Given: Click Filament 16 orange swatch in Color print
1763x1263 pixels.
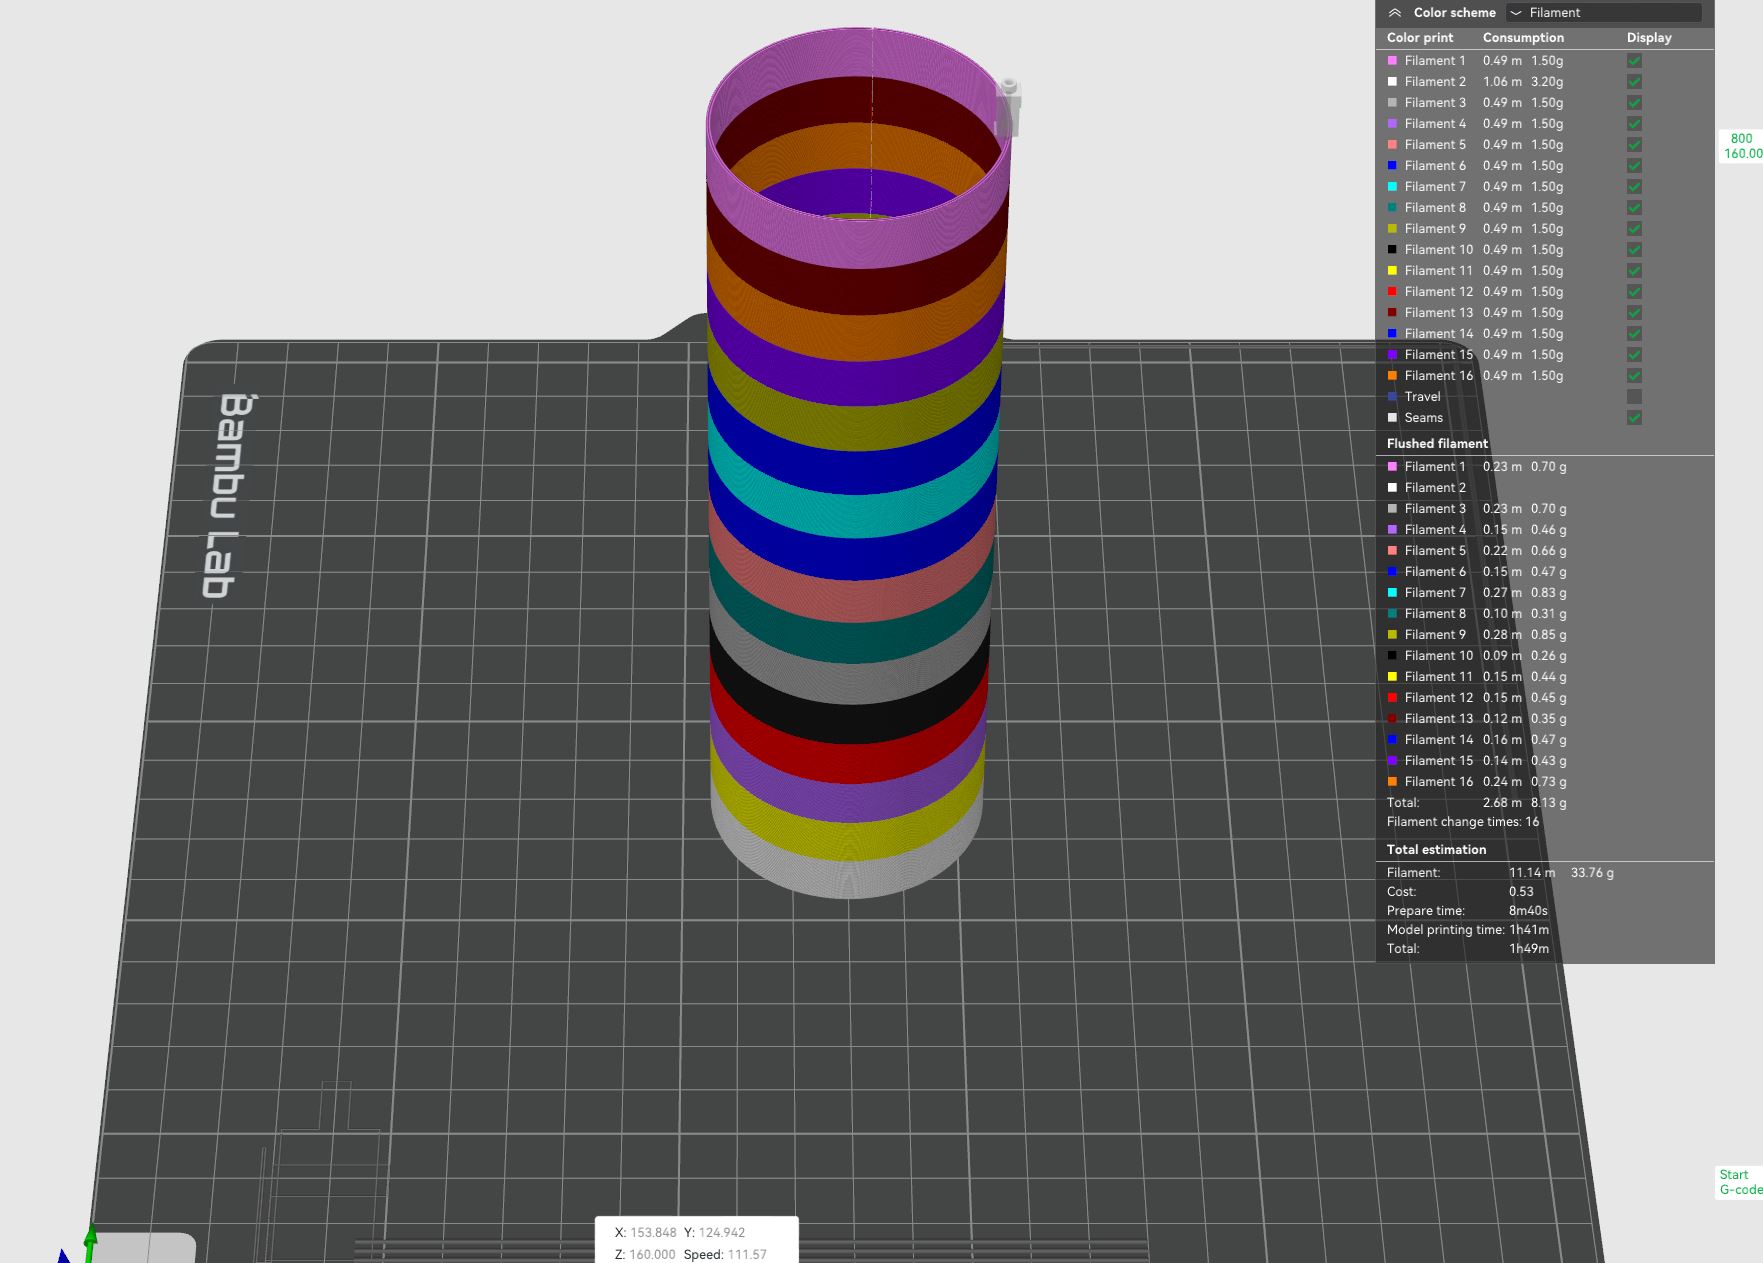Looking at the screenshot, I should point(1392,376).
